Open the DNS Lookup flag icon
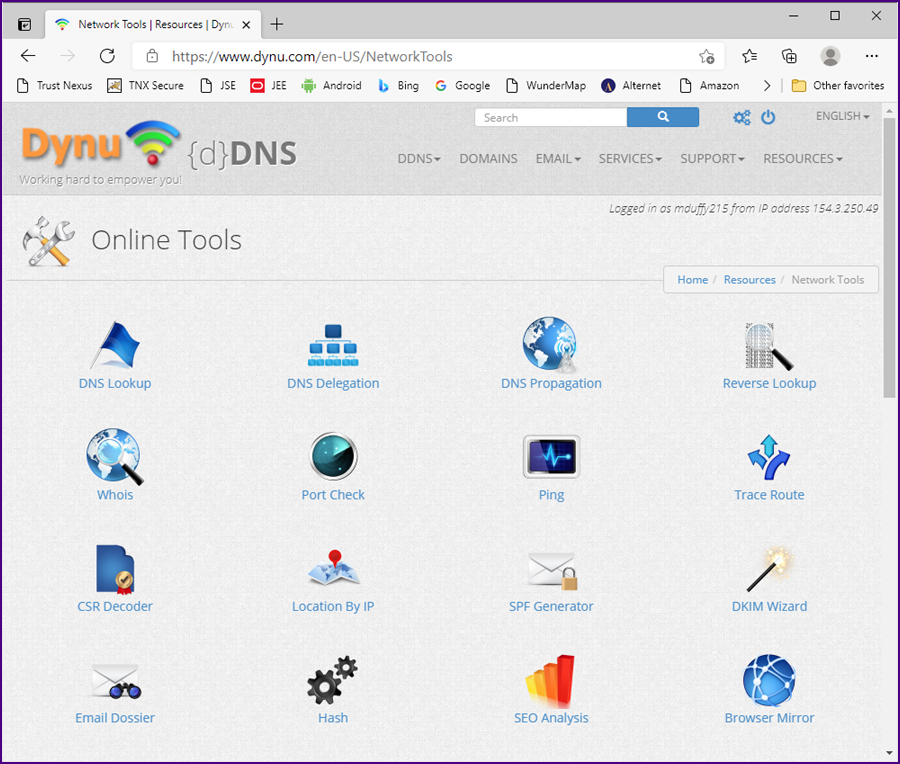Image resolution: width=900 pixels, height=764 pixels. (115, 345)
